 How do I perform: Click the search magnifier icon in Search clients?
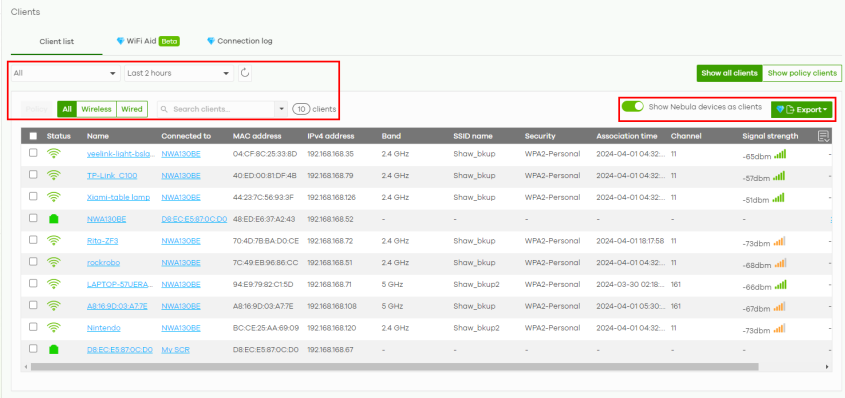tap(165, 109)
